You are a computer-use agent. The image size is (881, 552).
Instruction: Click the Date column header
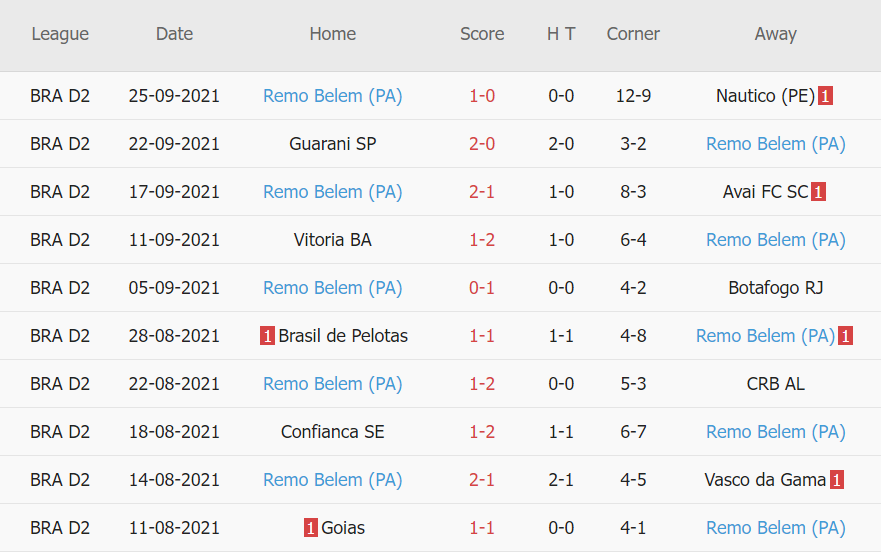click(x=174, y=34)
